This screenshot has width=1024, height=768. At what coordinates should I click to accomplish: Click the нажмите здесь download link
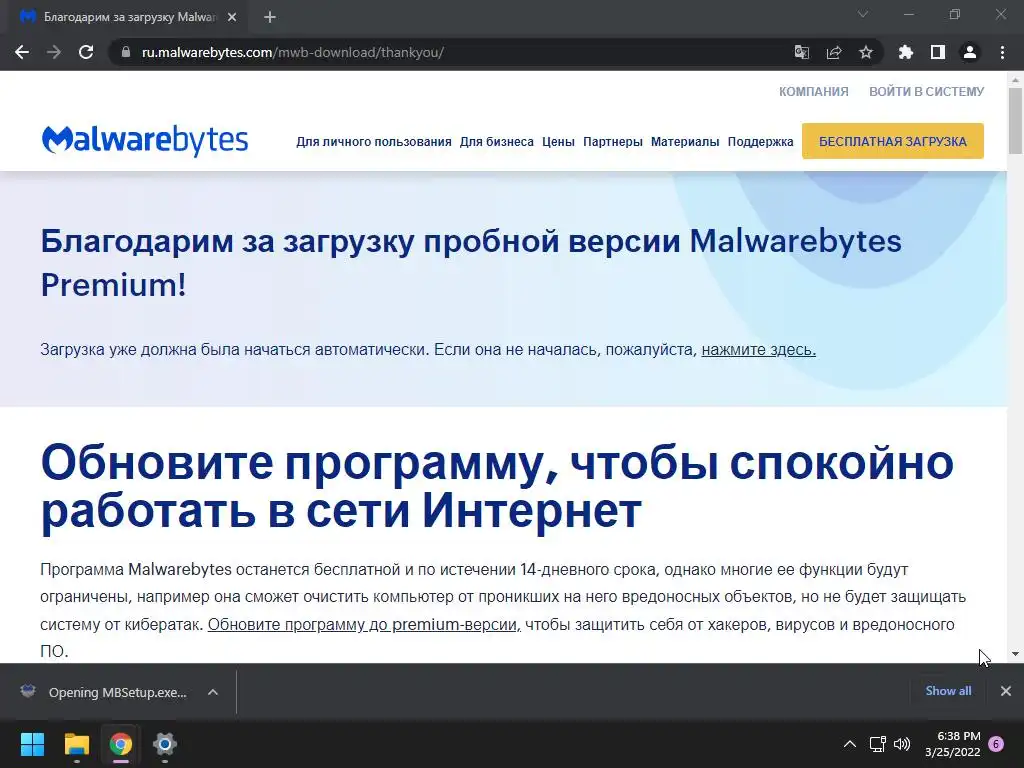(758, 349)
